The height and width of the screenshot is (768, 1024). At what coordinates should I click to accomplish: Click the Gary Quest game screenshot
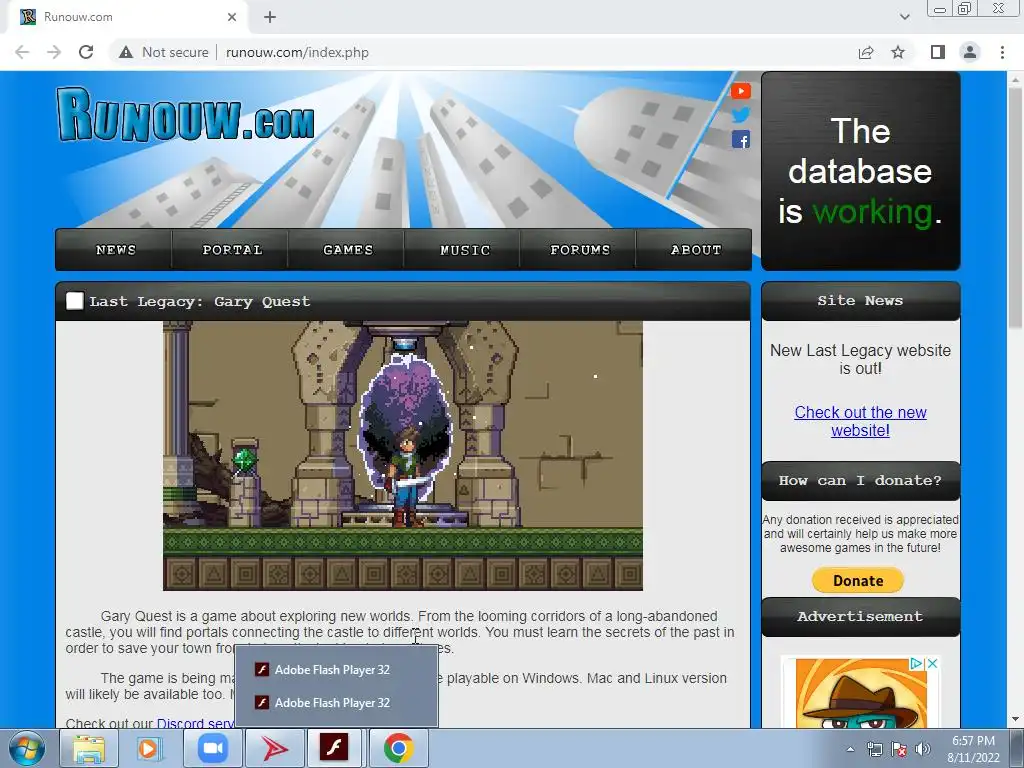(402, 455)
